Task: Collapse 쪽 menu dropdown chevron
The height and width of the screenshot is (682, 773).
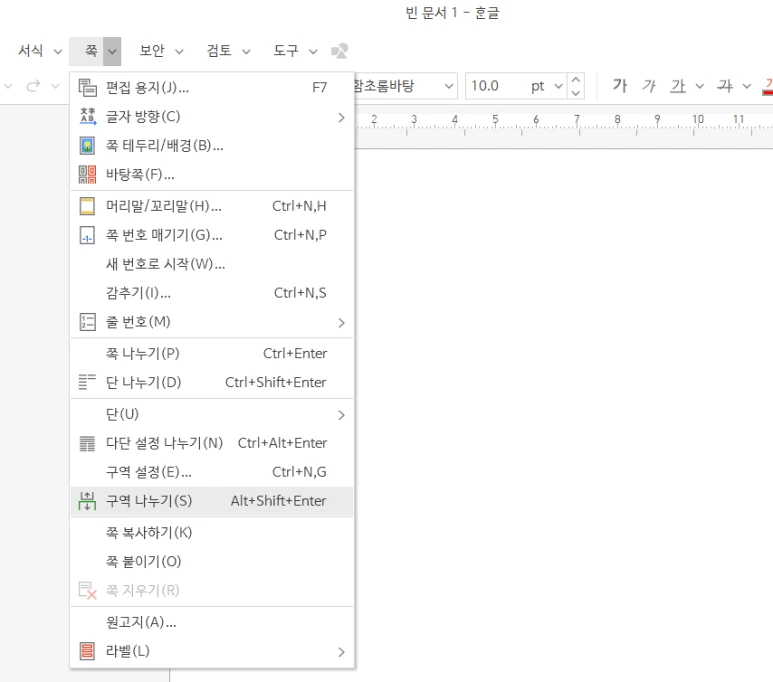Action: [112, 51]
